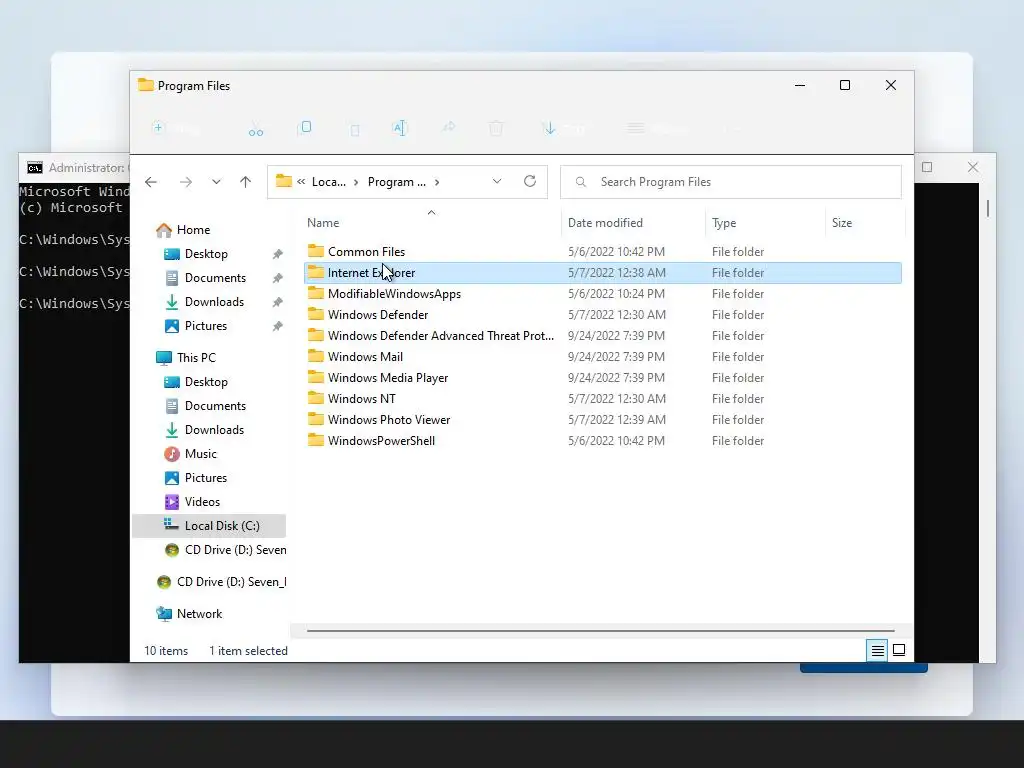Click the Administrator command prompt title bar
Image resolution: width=1024 pixels, height=768 pixels.
[75, 168]
